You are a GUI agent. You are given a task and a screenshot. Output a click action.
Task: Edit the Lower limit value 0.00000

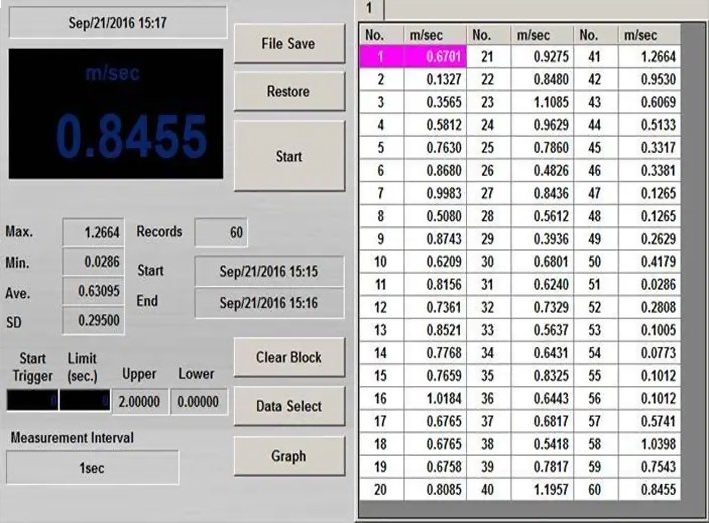coord(198,401)
